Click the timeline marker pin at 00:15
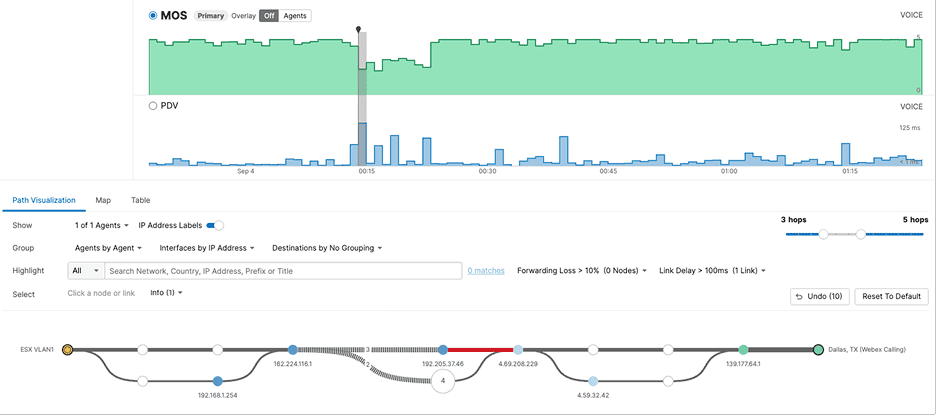 point(359,29)
